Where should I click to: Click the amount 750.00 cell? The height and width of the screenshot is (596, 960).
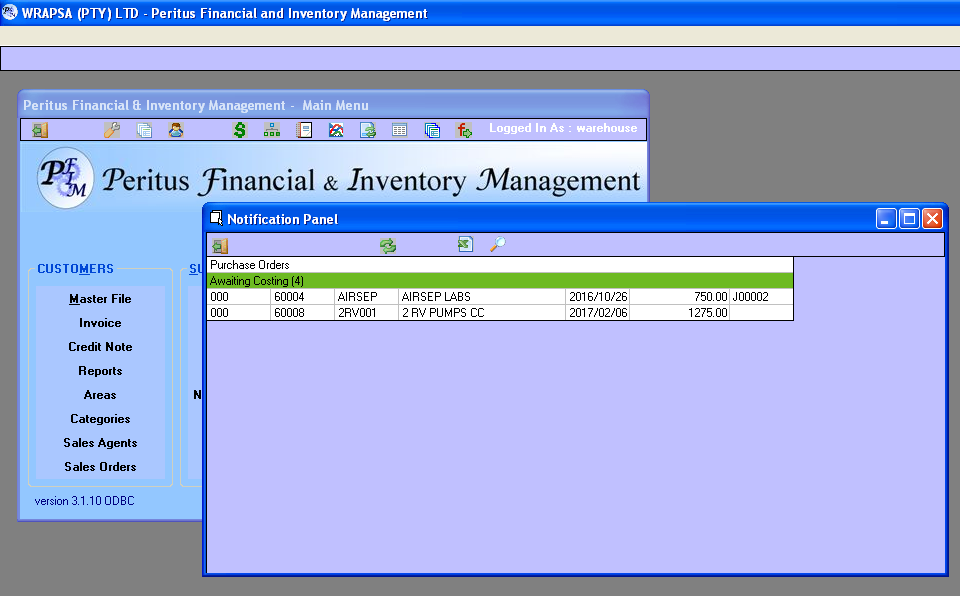pyautogui.click(x=680, y=296)
